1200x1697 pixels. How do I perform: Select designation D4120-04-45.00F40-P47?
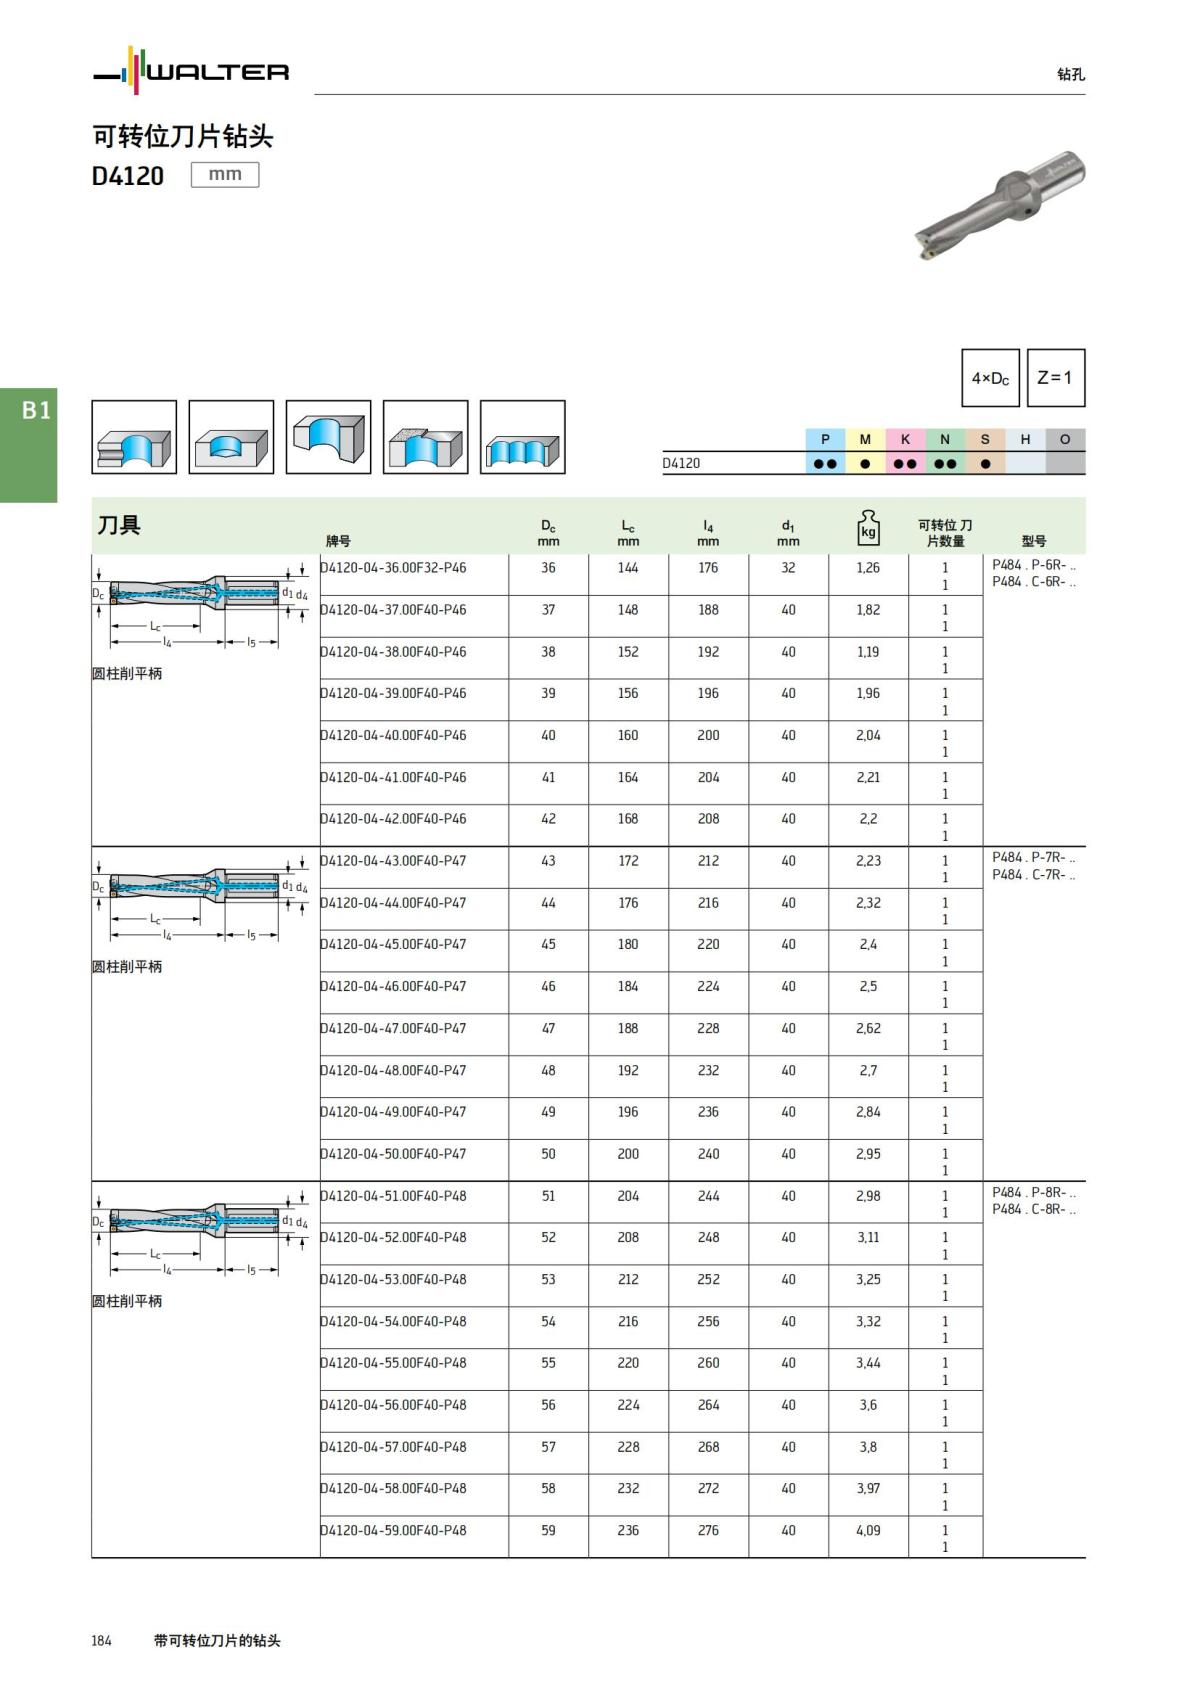pos(393,944)
